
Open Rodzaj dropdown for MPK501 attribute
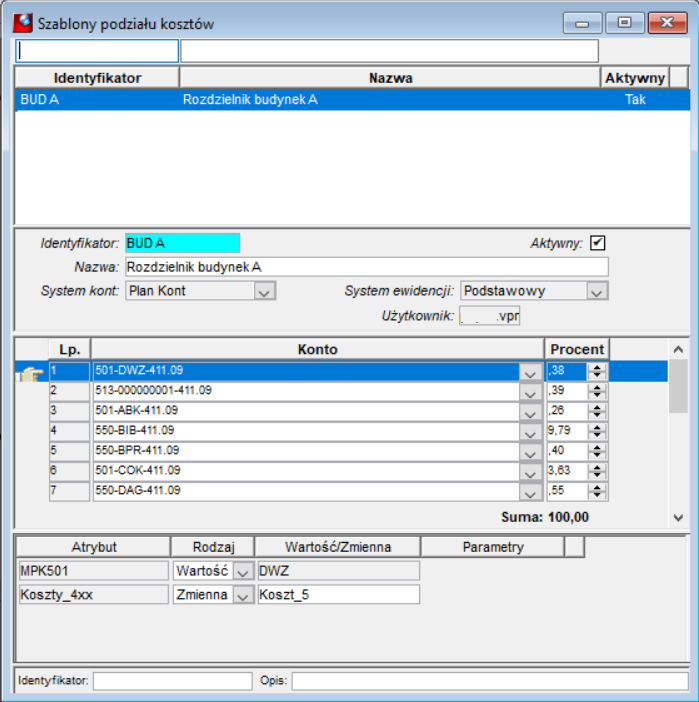tap(243, 571)
